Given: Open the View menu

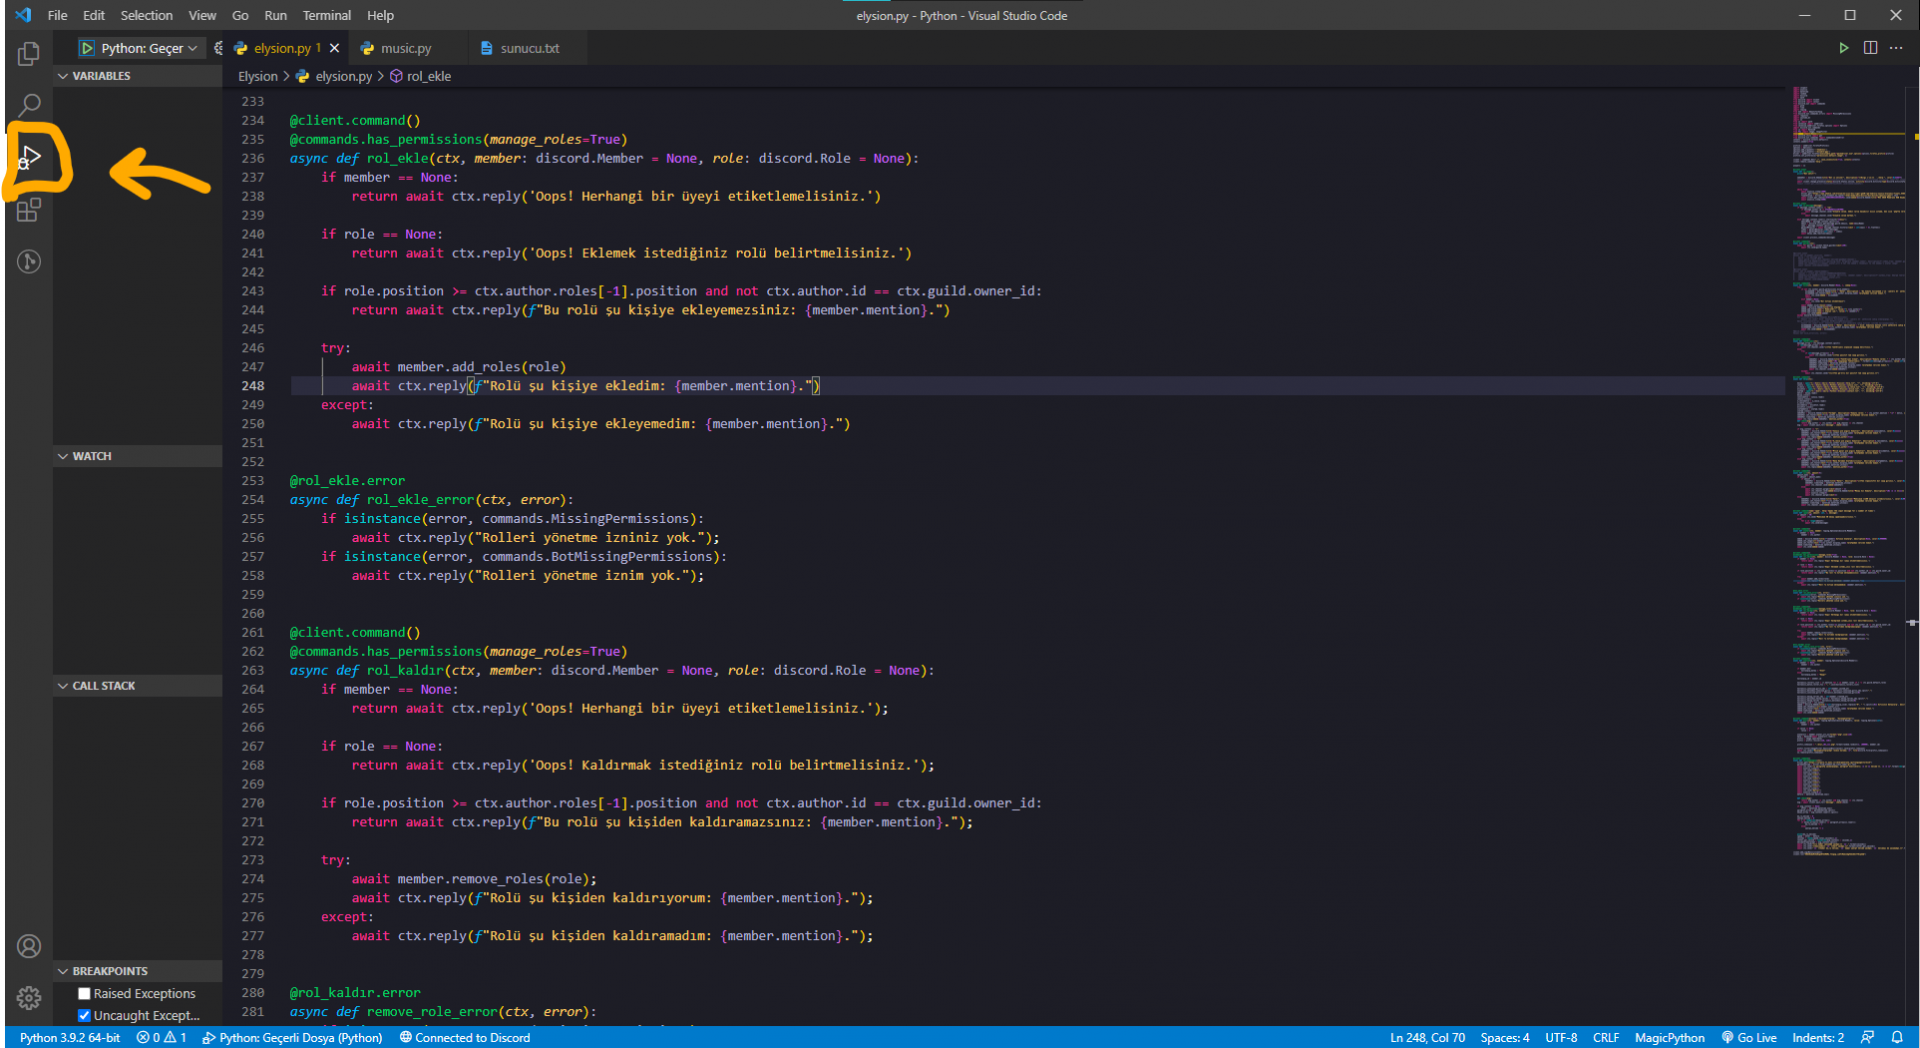Looking at the screenshot, I should (202, 15).
